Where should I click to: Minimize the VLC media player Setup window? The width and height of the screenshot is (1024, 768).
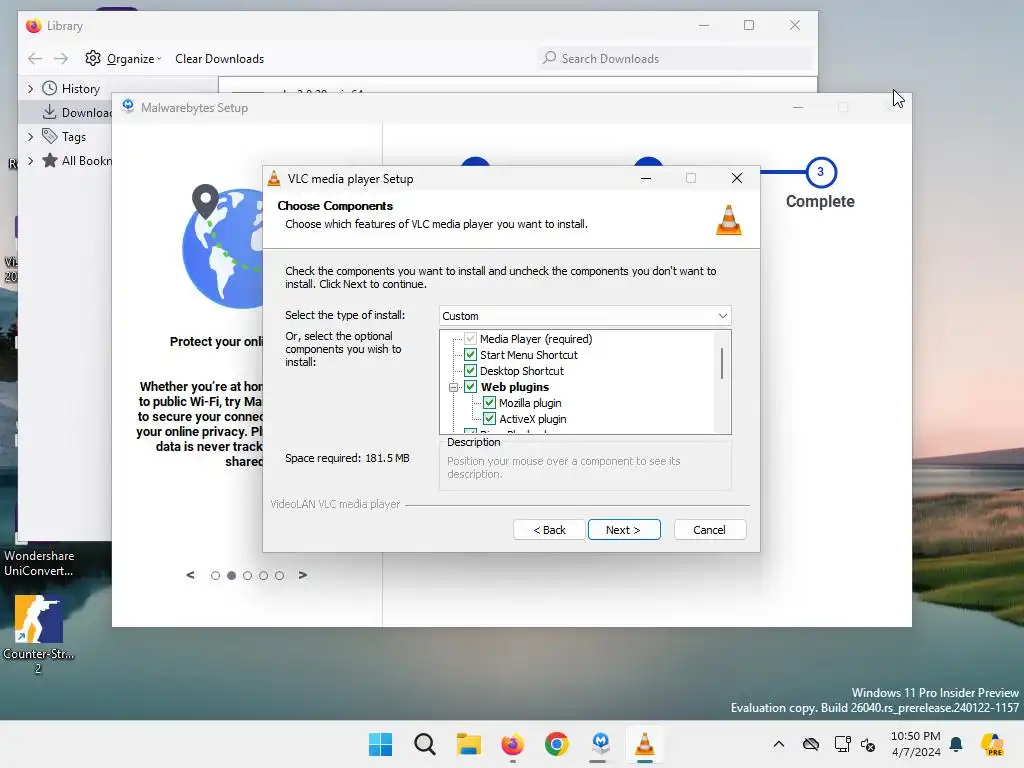(646, 178)
